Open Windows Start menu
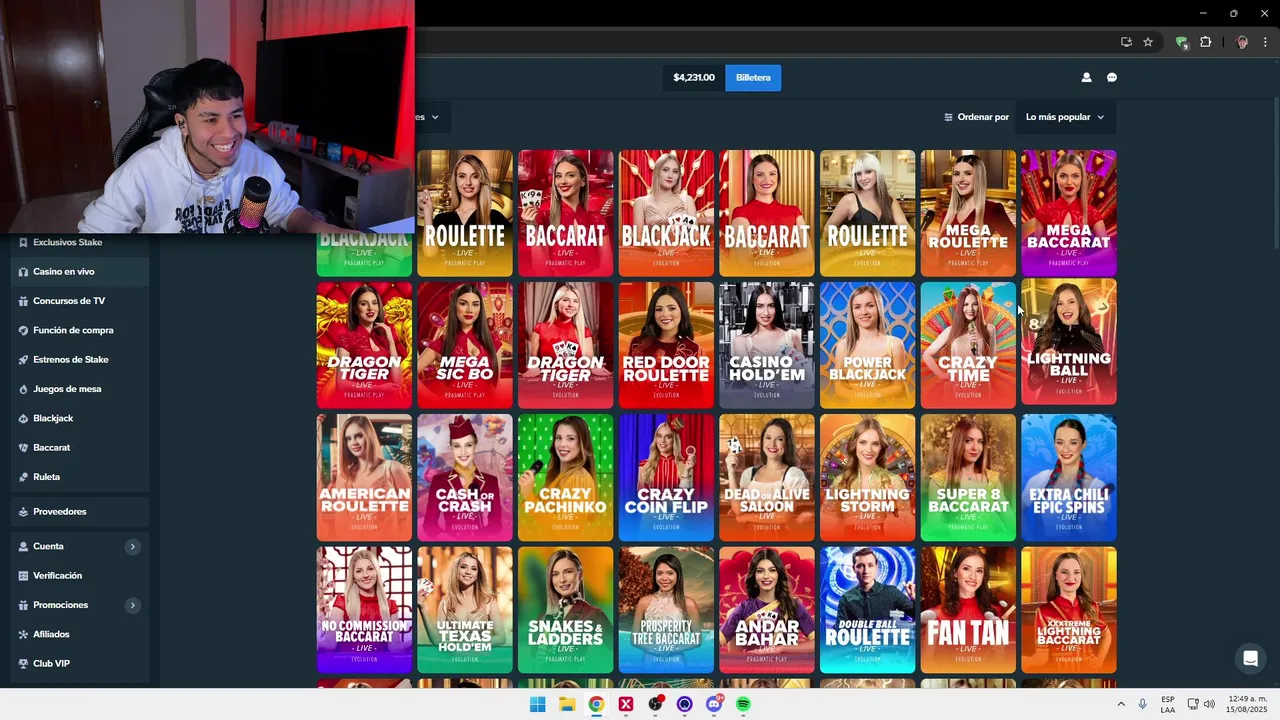The width and height of the screenshot is (1280, 720). pyautogui.click(x=537, y=704)
